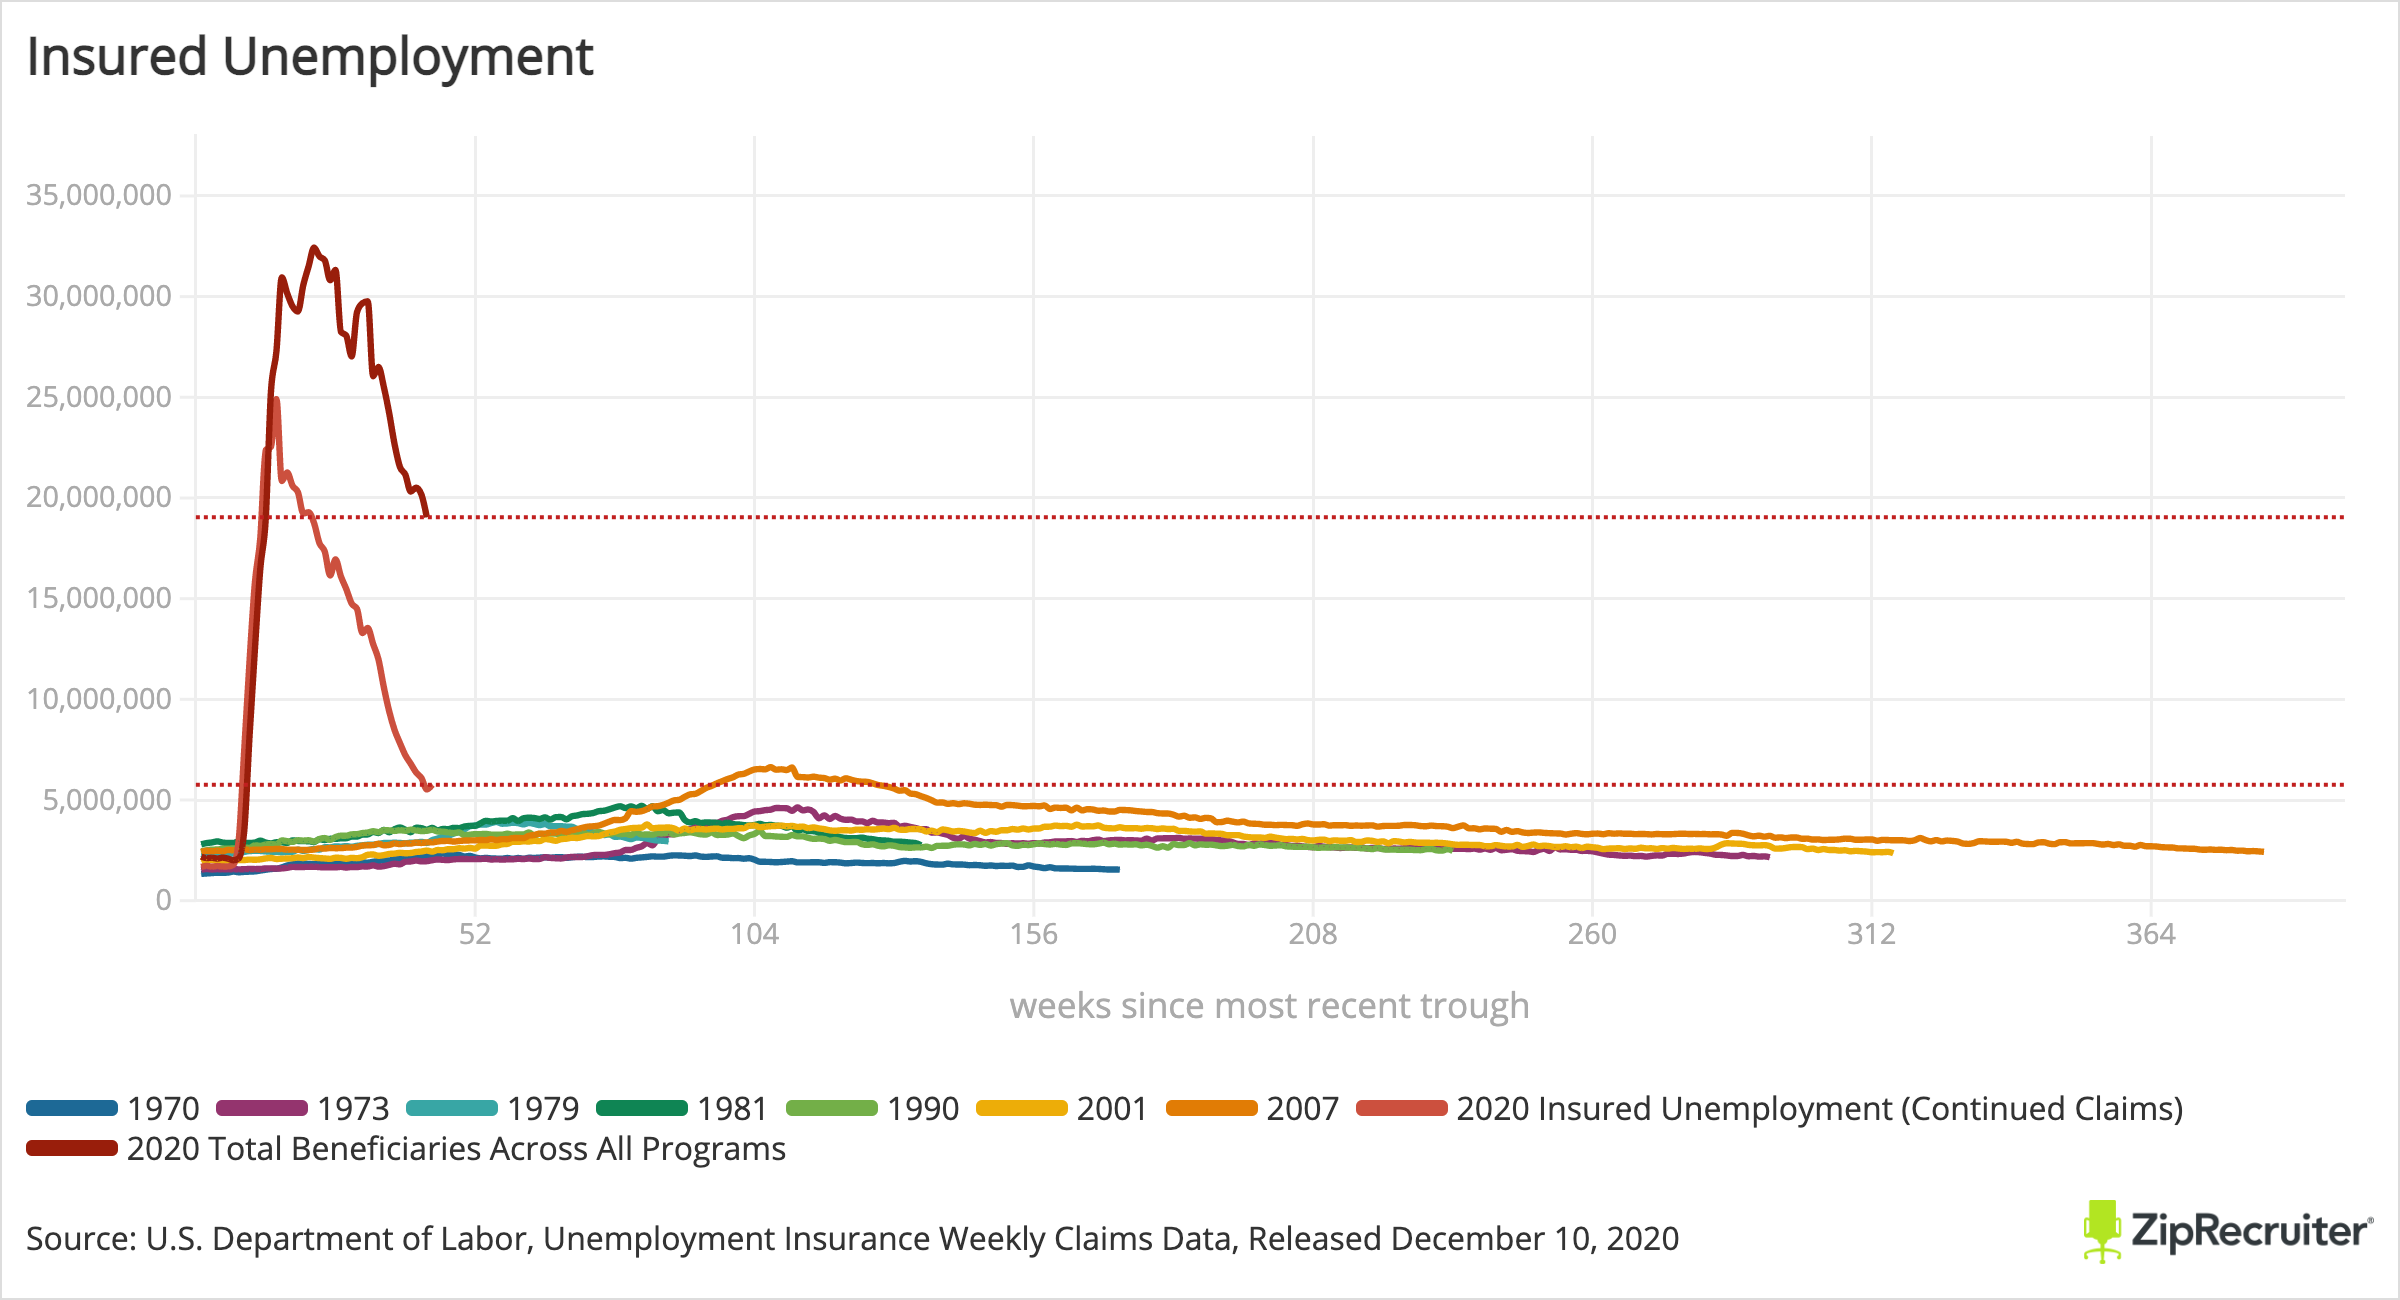
Task: Select the 2020 Insured Unemployment legend entry
Action: coord(1819,1108)
